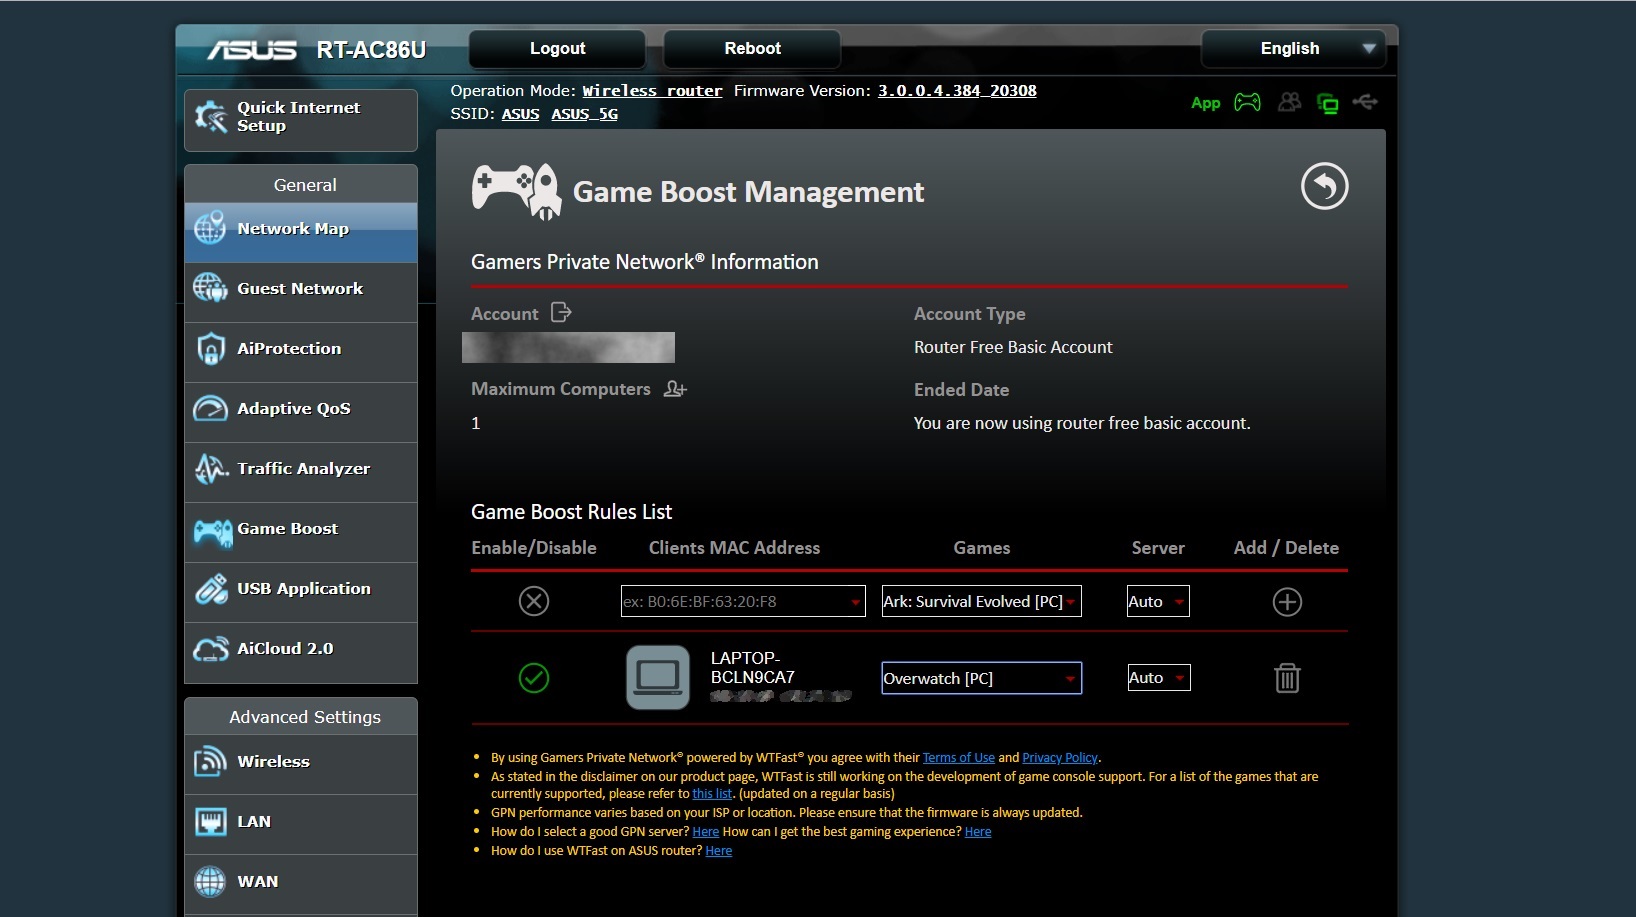Open WAN advanced settings
This screenshot has width=1636, height=917.
[301, 884]
